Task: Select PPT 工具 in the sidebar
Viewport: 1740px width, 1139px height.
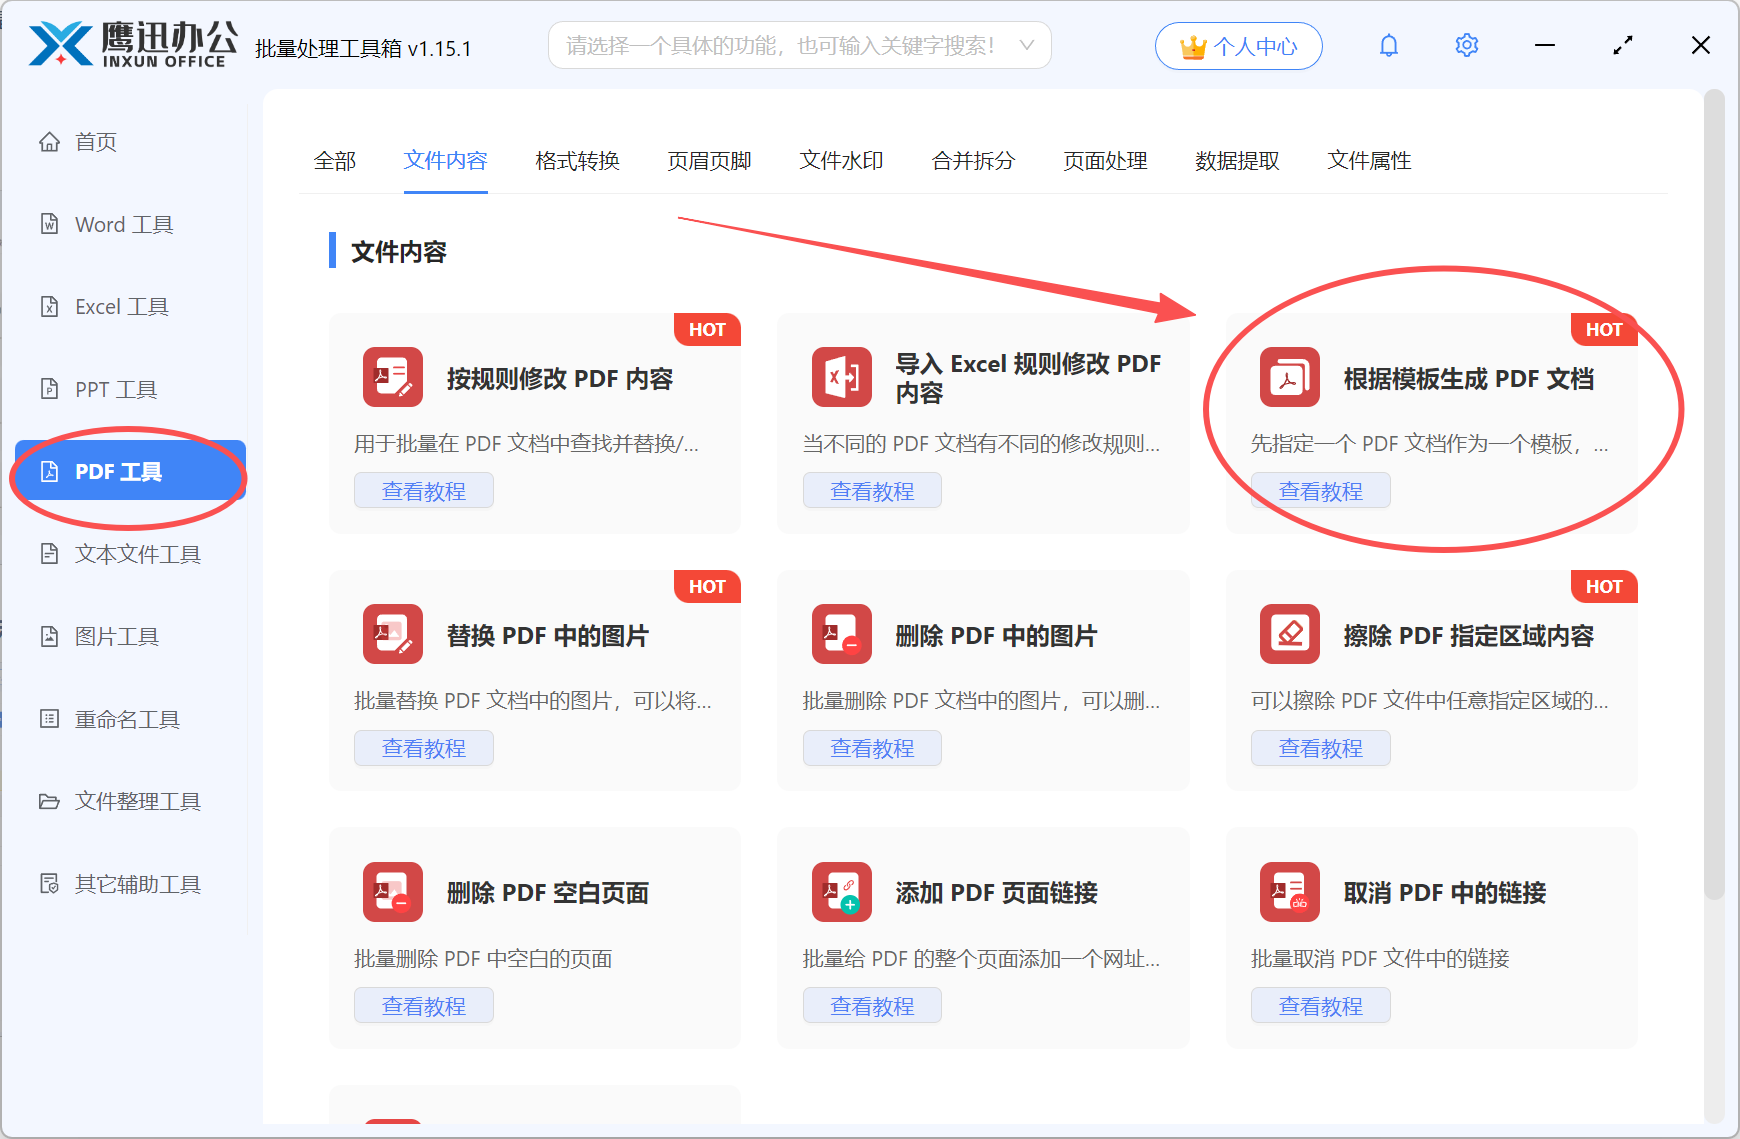Action: point(114,389)
